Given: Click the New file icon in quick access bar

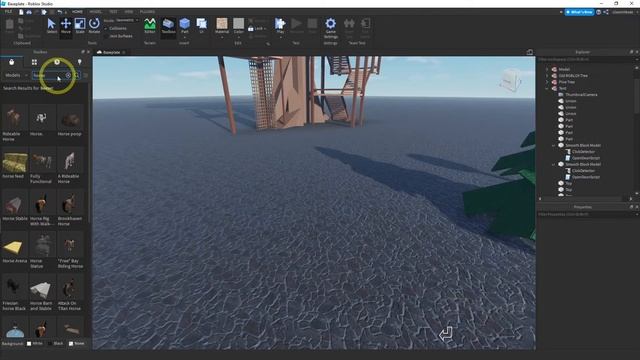Looking at the screenshot, I should coord(21,12).
